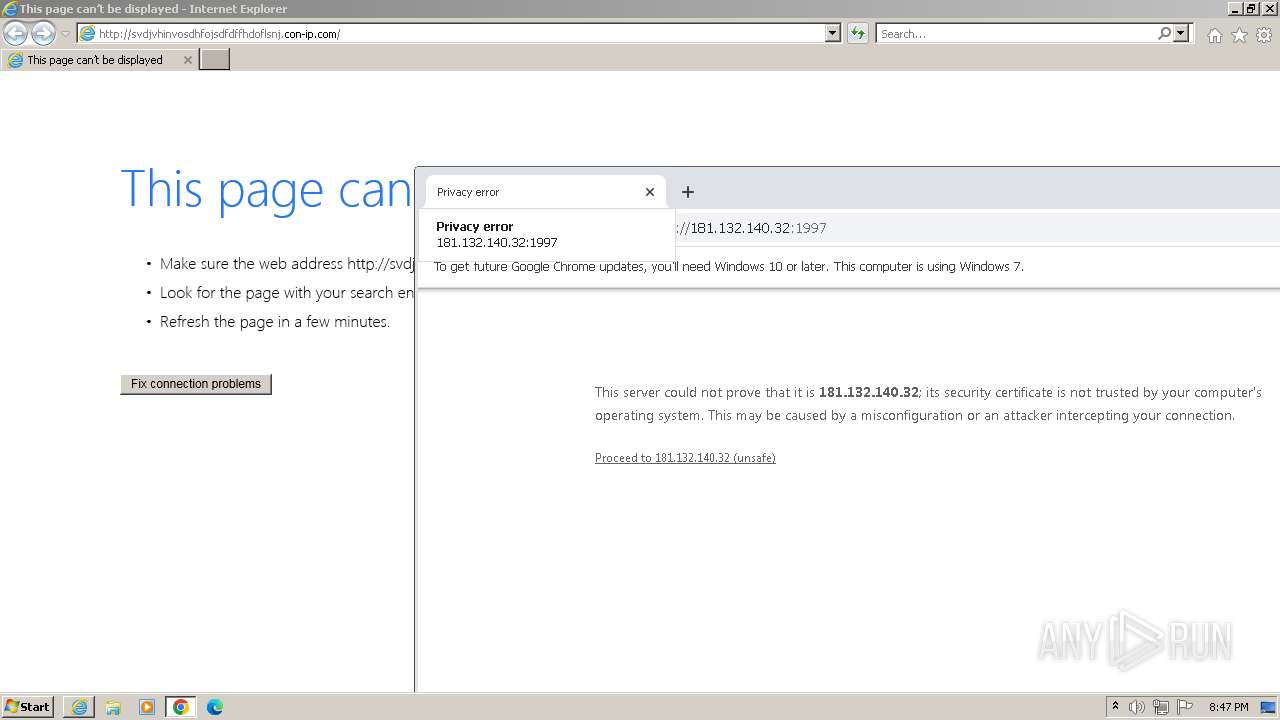Click the 'This page can' error heading
Viewport: 1280px width, 720px height.
click(266, 190)
